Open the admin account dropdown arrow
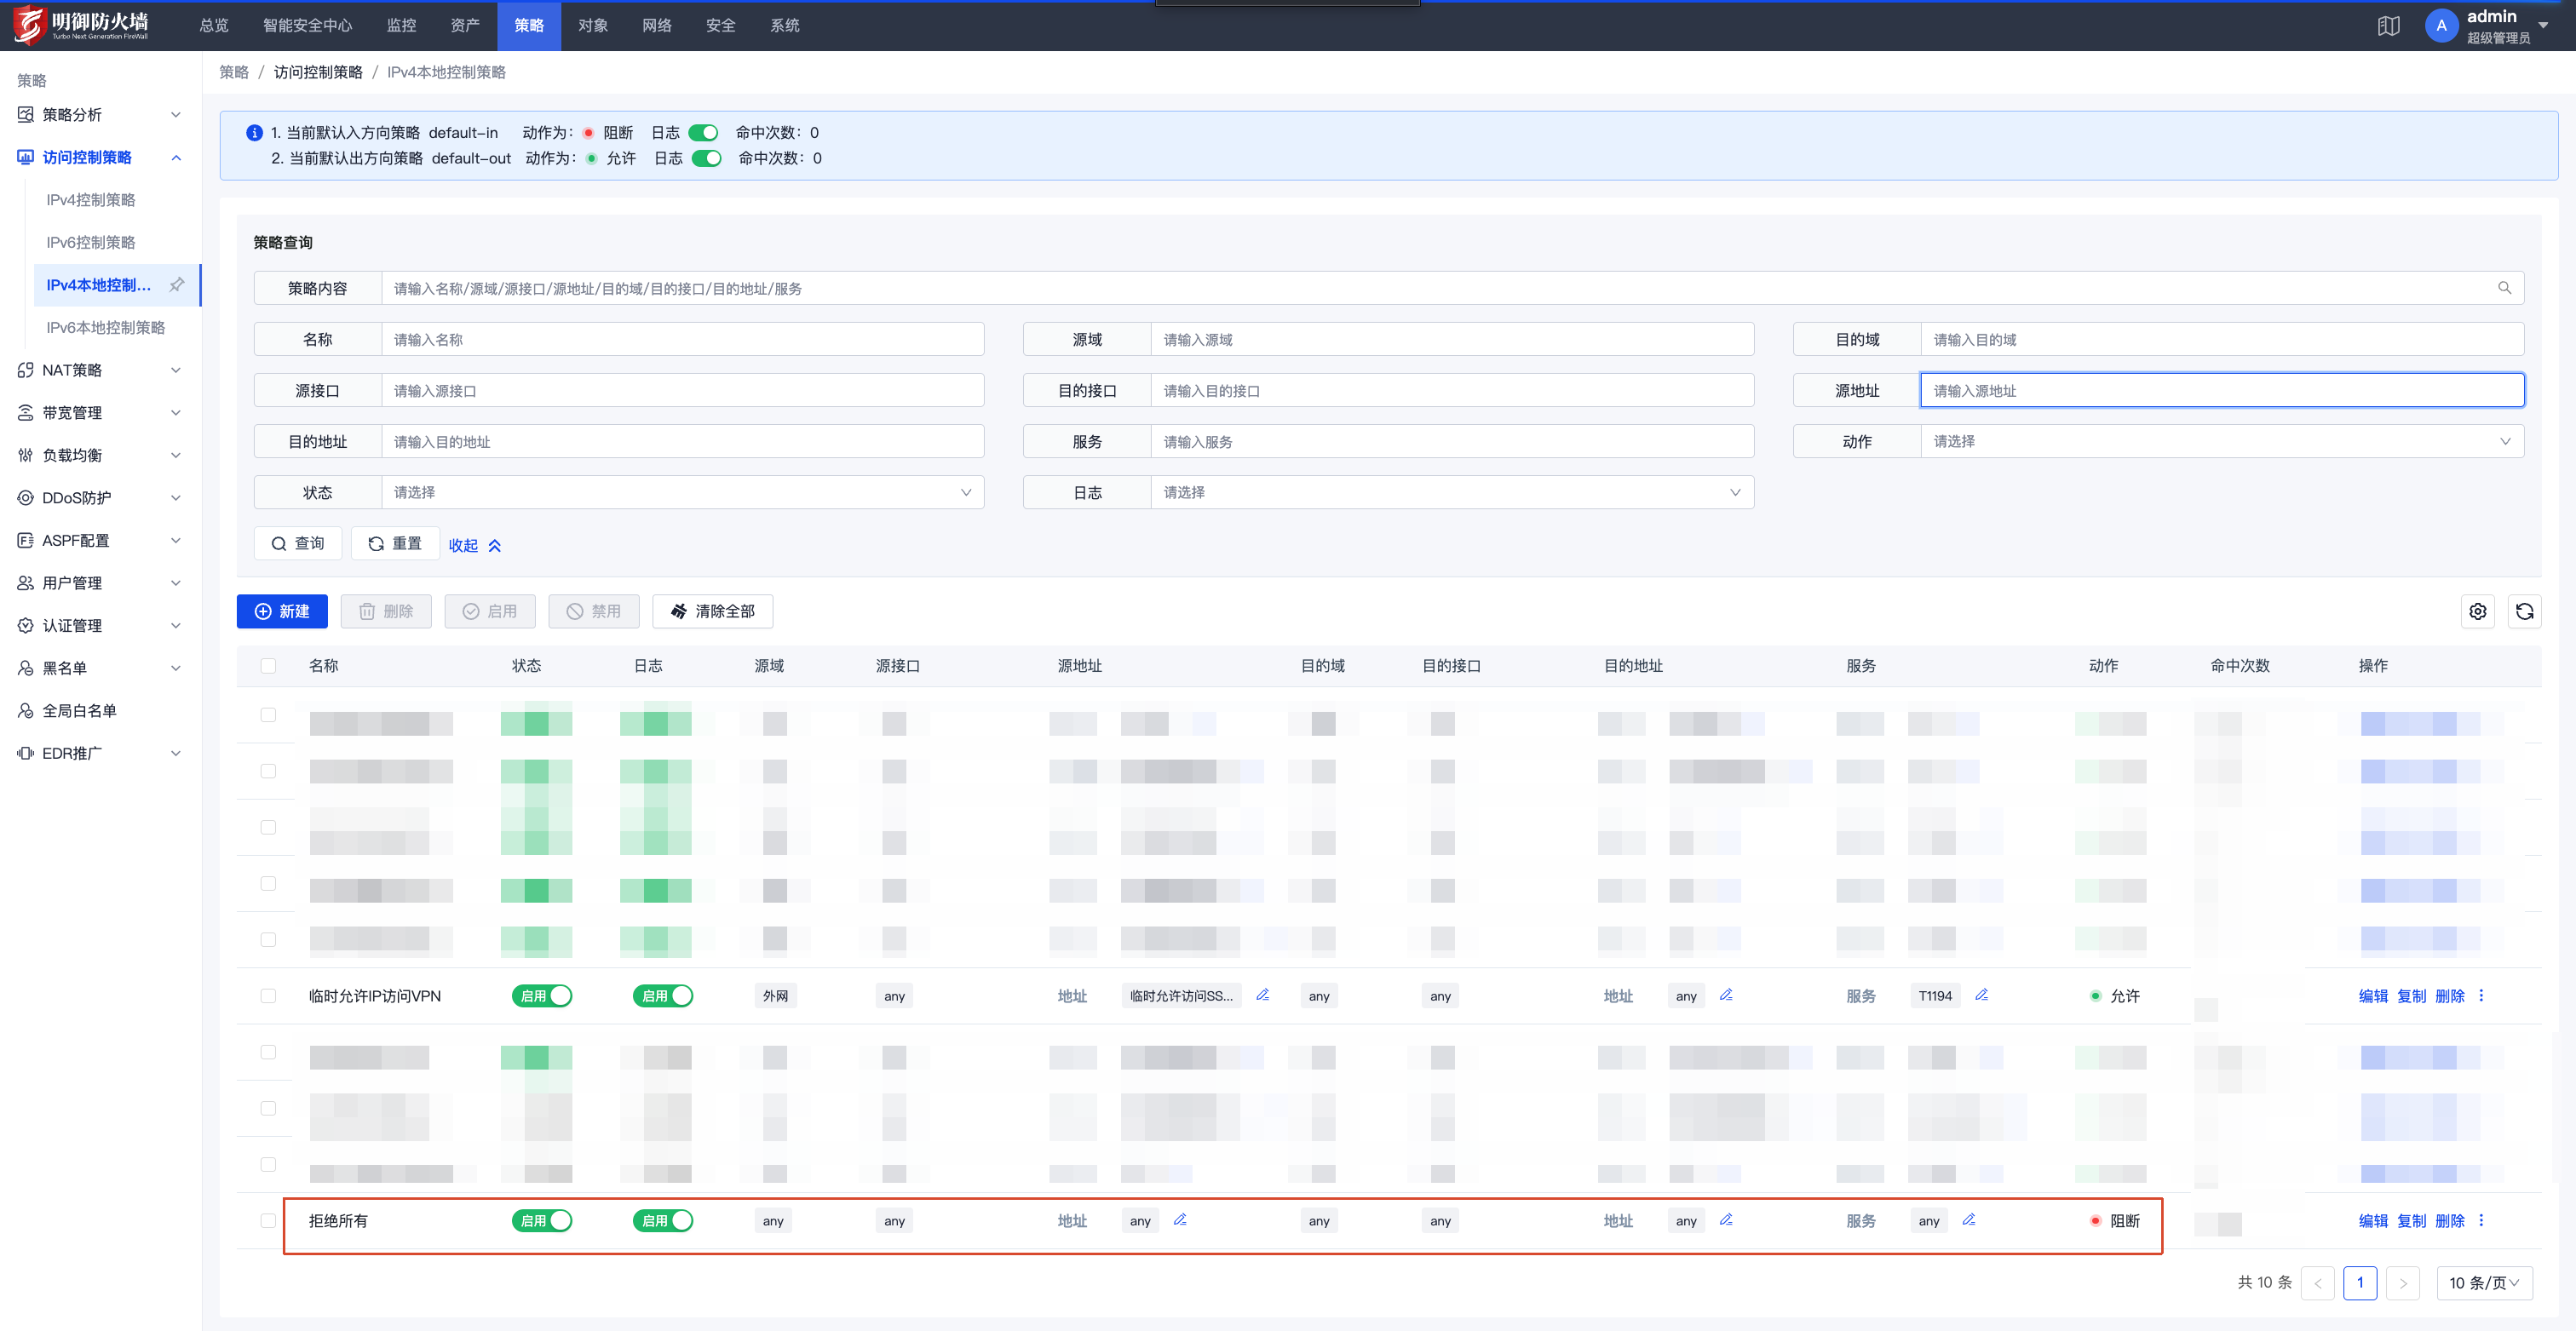 pos(2543,26)
